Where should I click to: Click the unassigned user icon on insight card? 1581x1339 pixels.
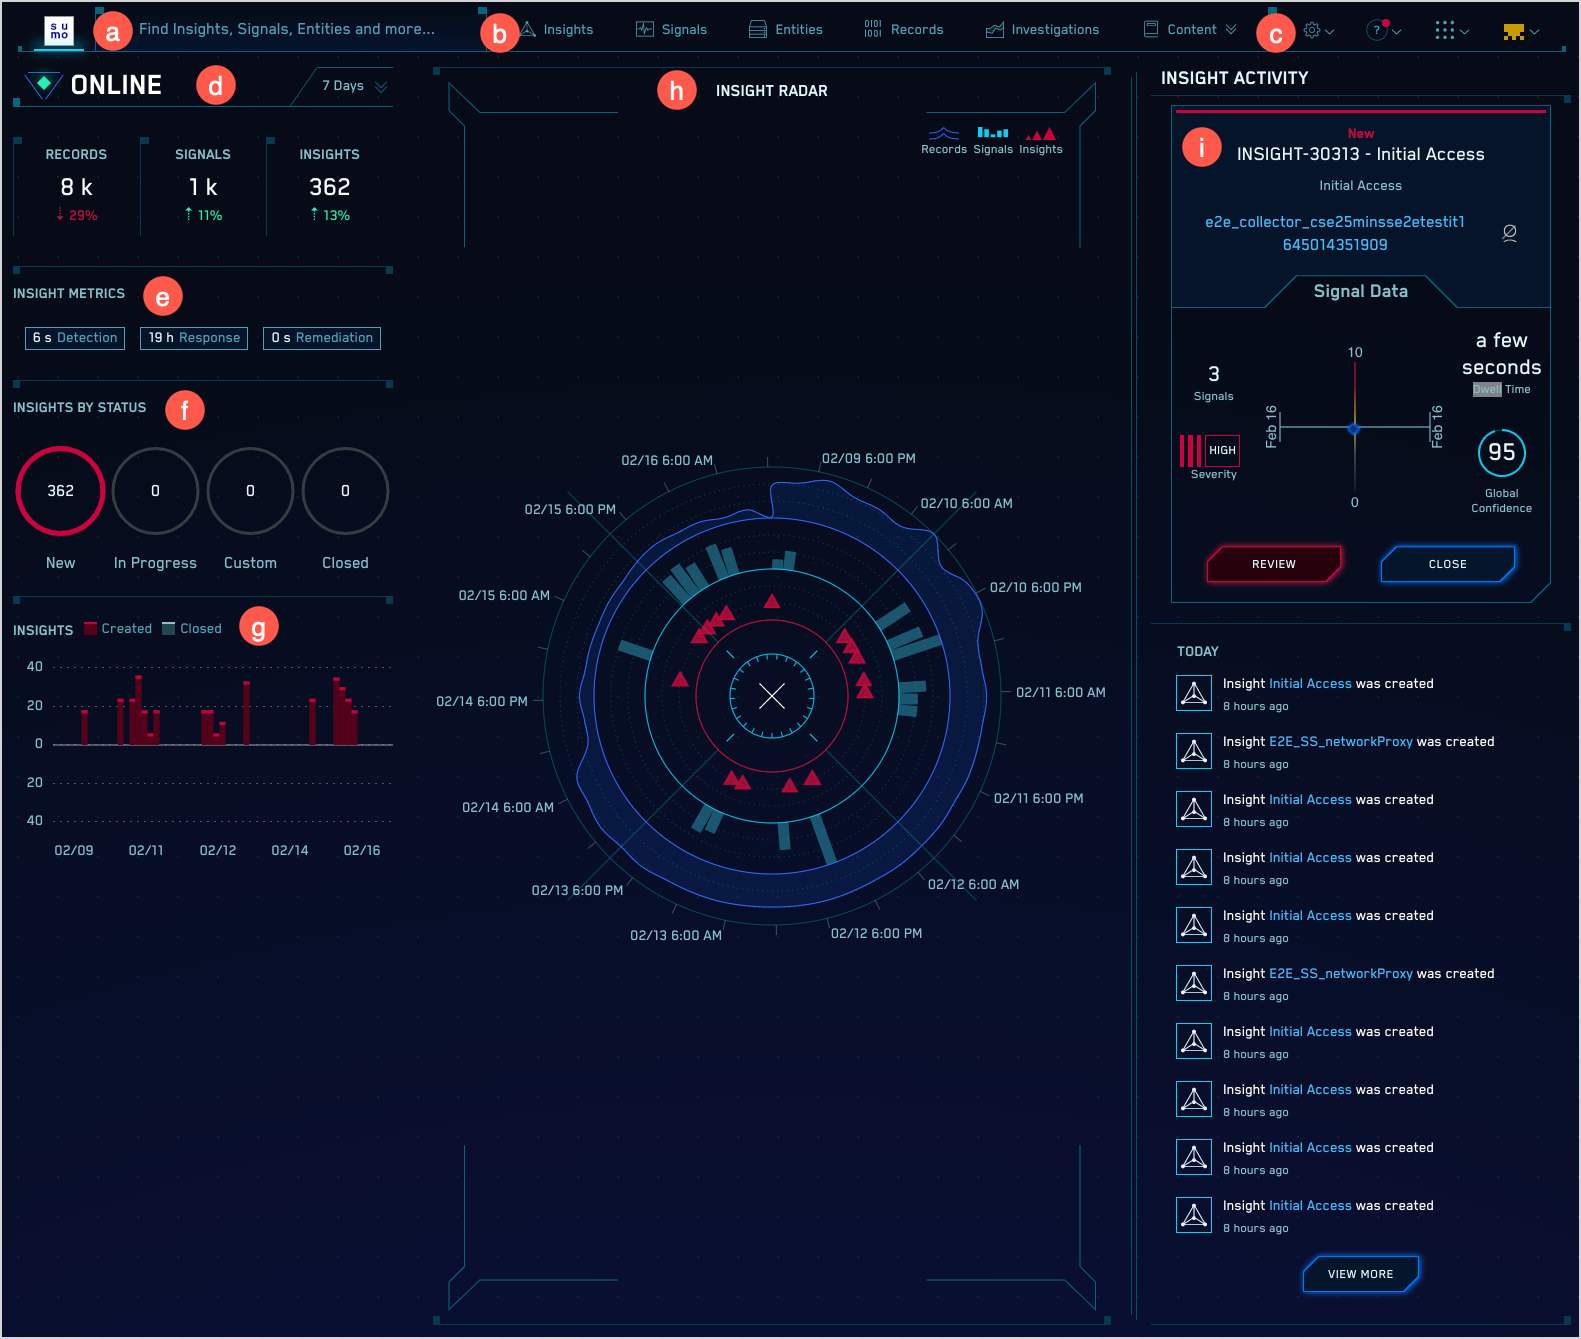pos(1509,233)
